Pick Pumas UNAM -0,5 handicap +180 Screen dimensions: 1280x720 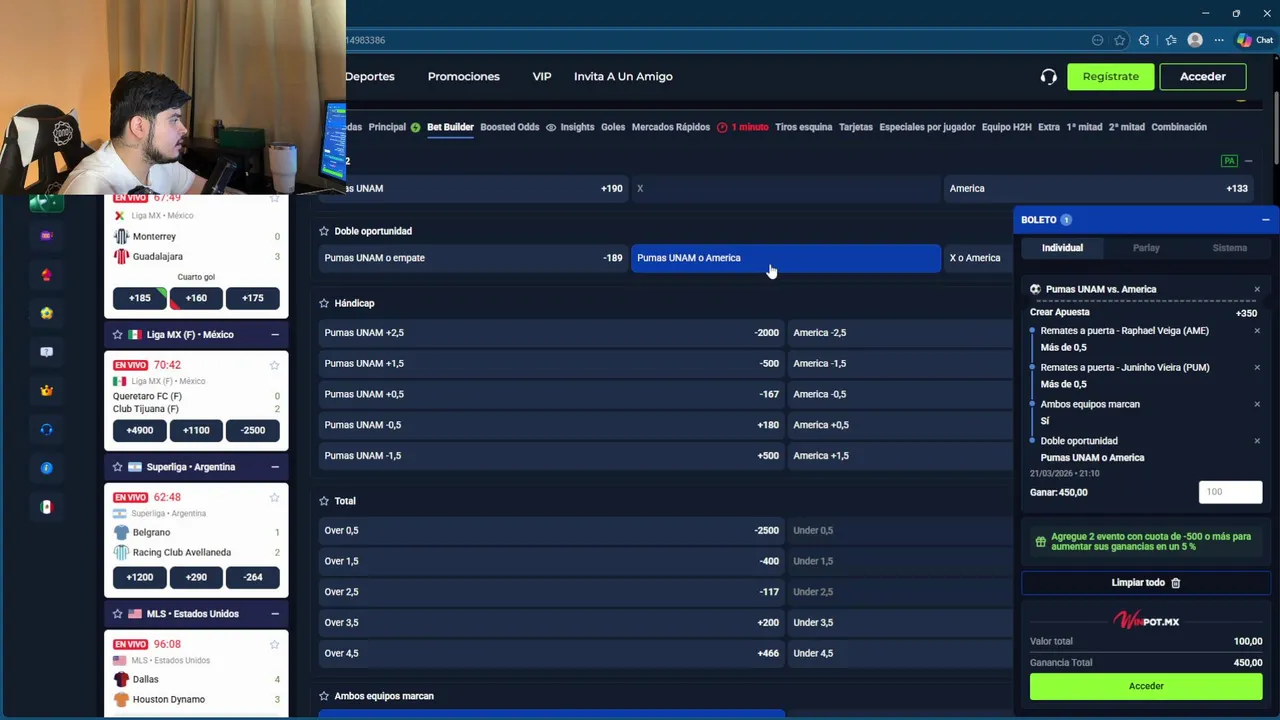click(x=551, y=425)
